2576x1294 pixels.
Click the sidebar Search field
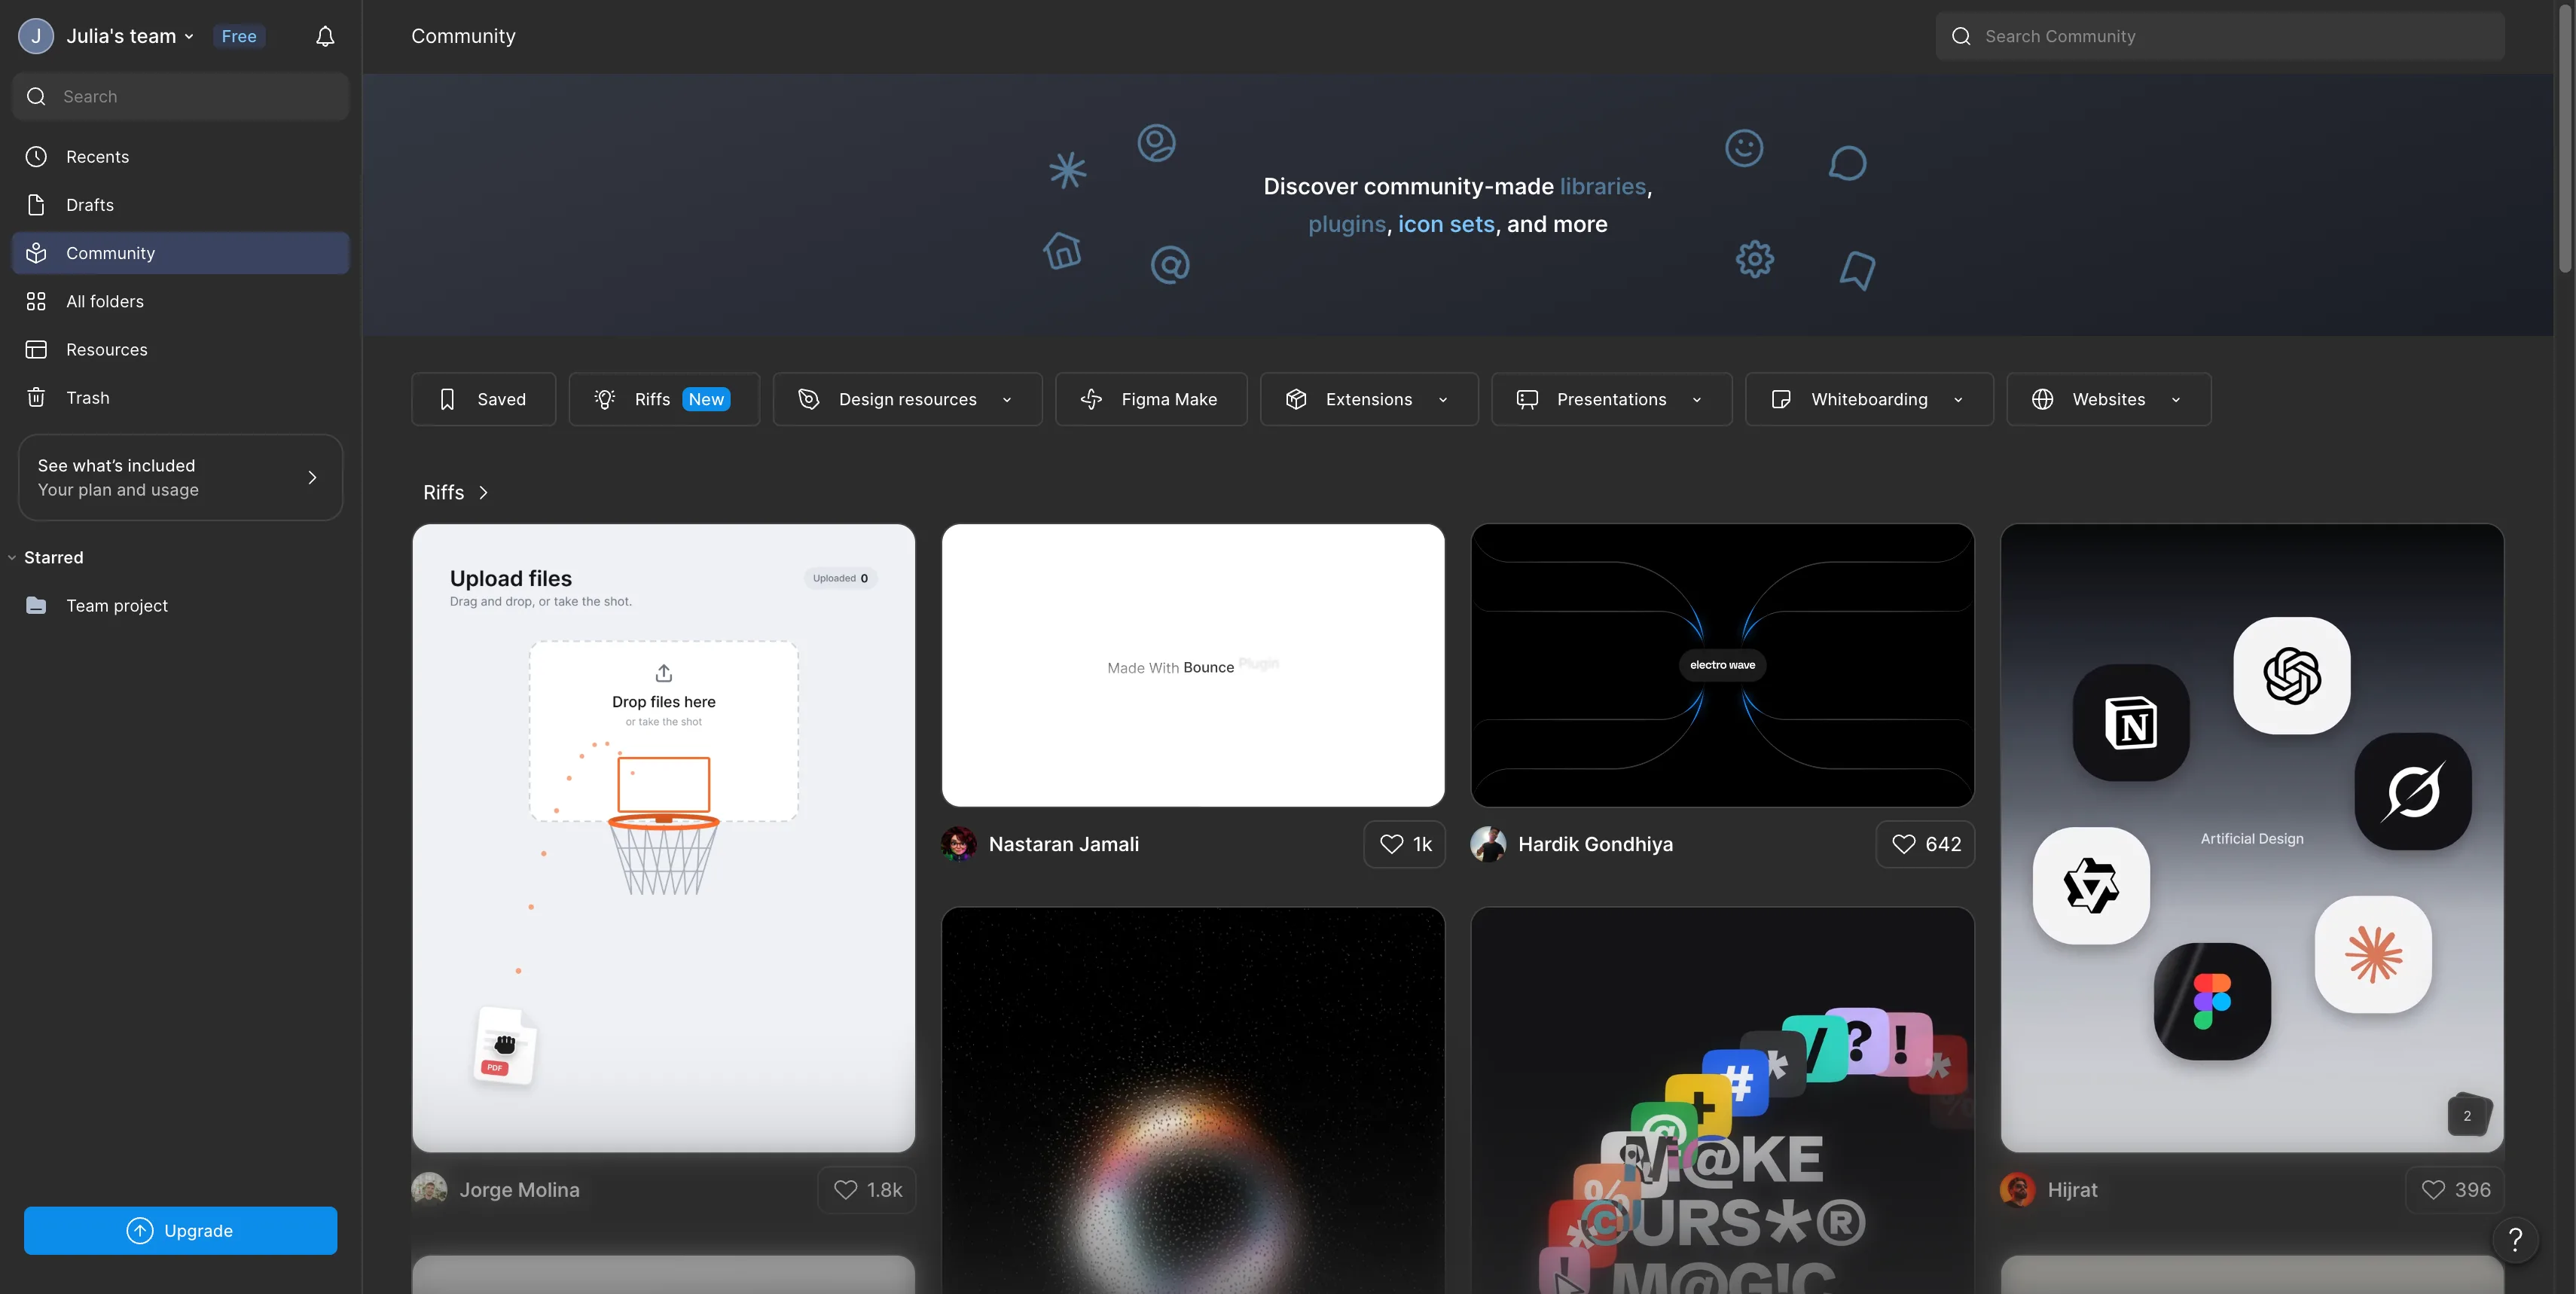[x=180, y=96]
